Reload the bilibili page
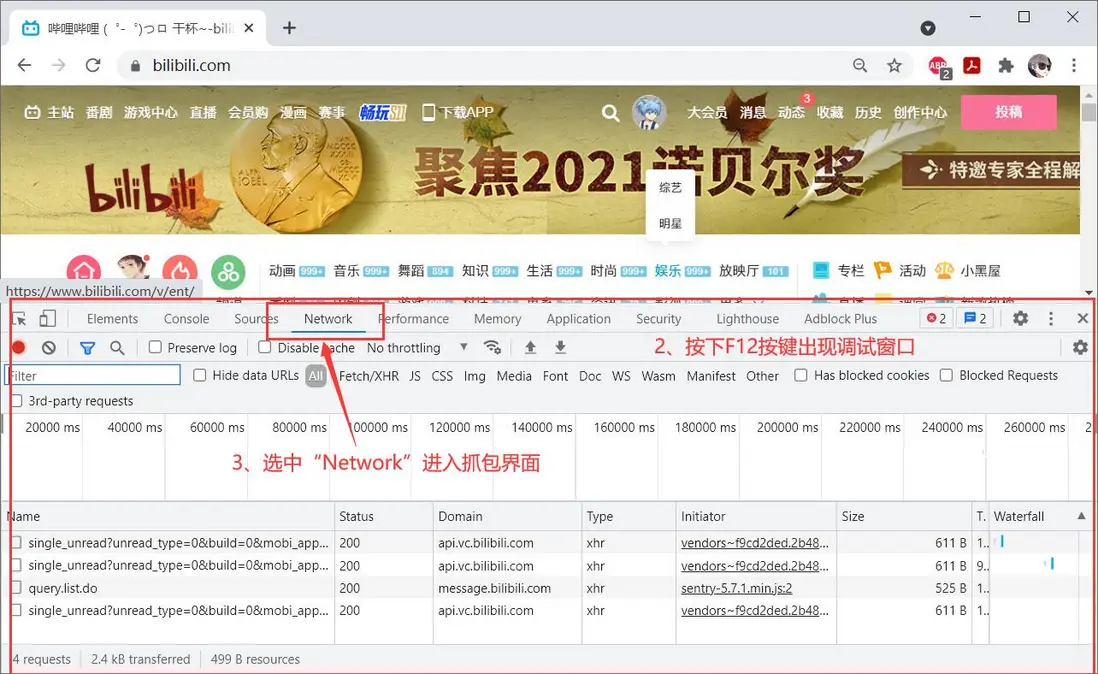 [92, 65]
